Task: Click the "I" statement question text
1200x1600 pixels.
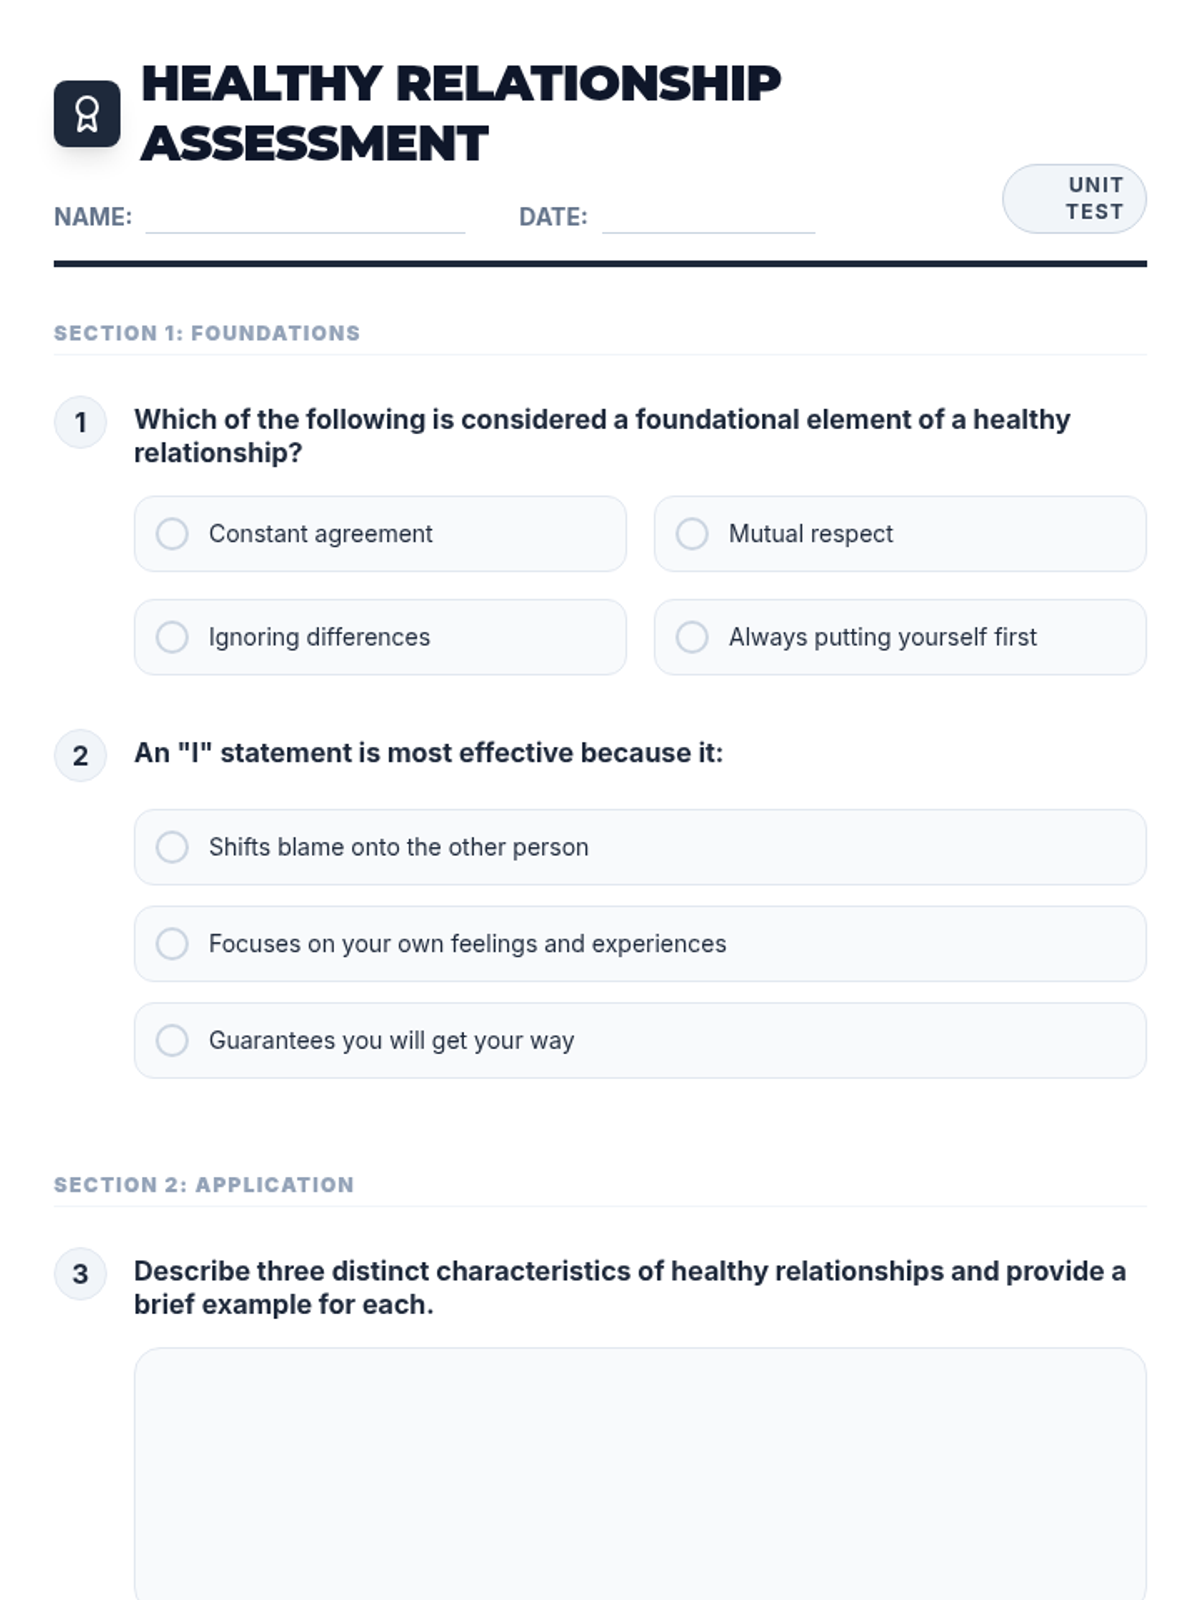Action: [428, 753]
